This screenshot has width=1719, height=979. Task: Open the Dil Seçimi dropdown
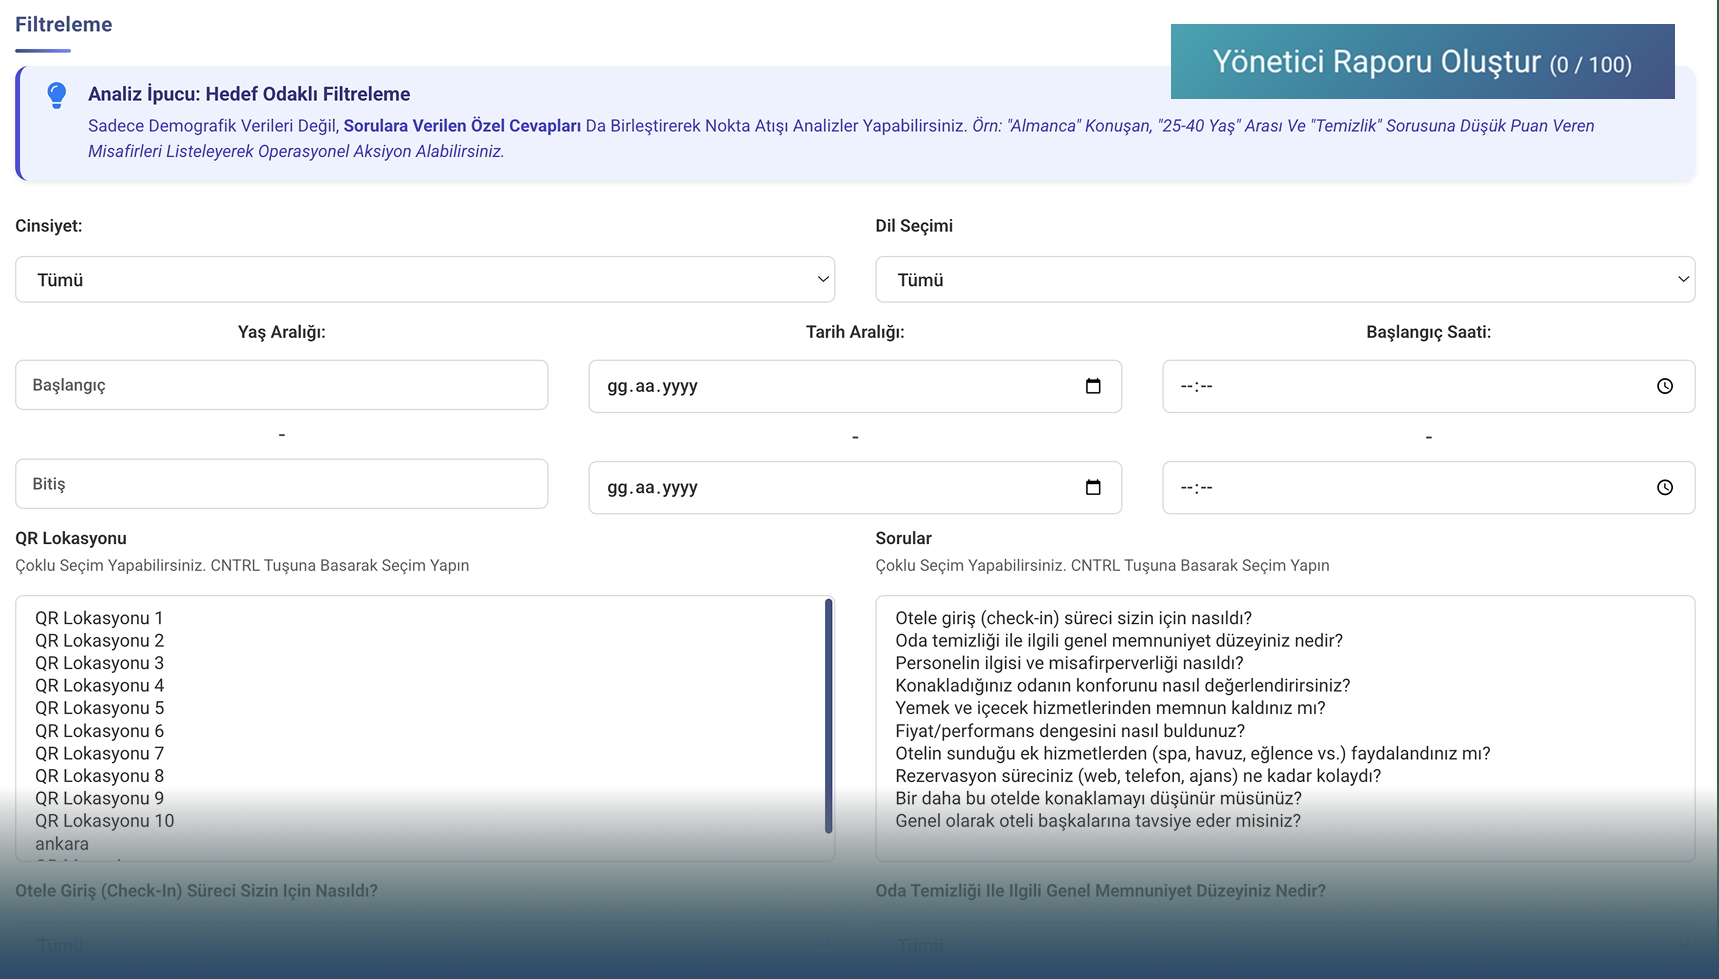1285,280
